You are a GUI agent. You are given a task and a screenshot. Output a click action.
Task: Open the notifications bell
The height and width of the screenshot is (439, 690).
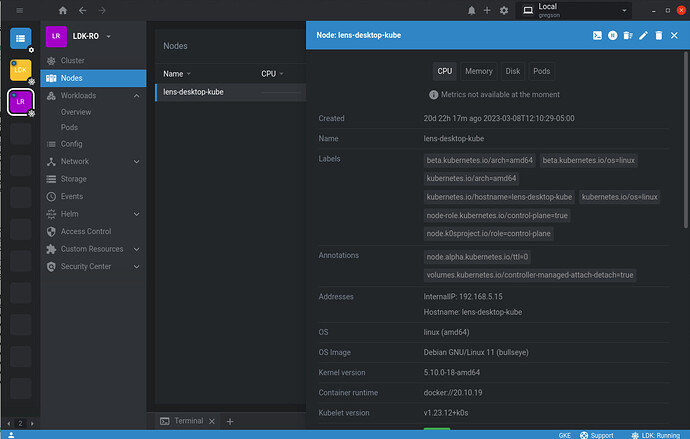click(x=472, y=10)
